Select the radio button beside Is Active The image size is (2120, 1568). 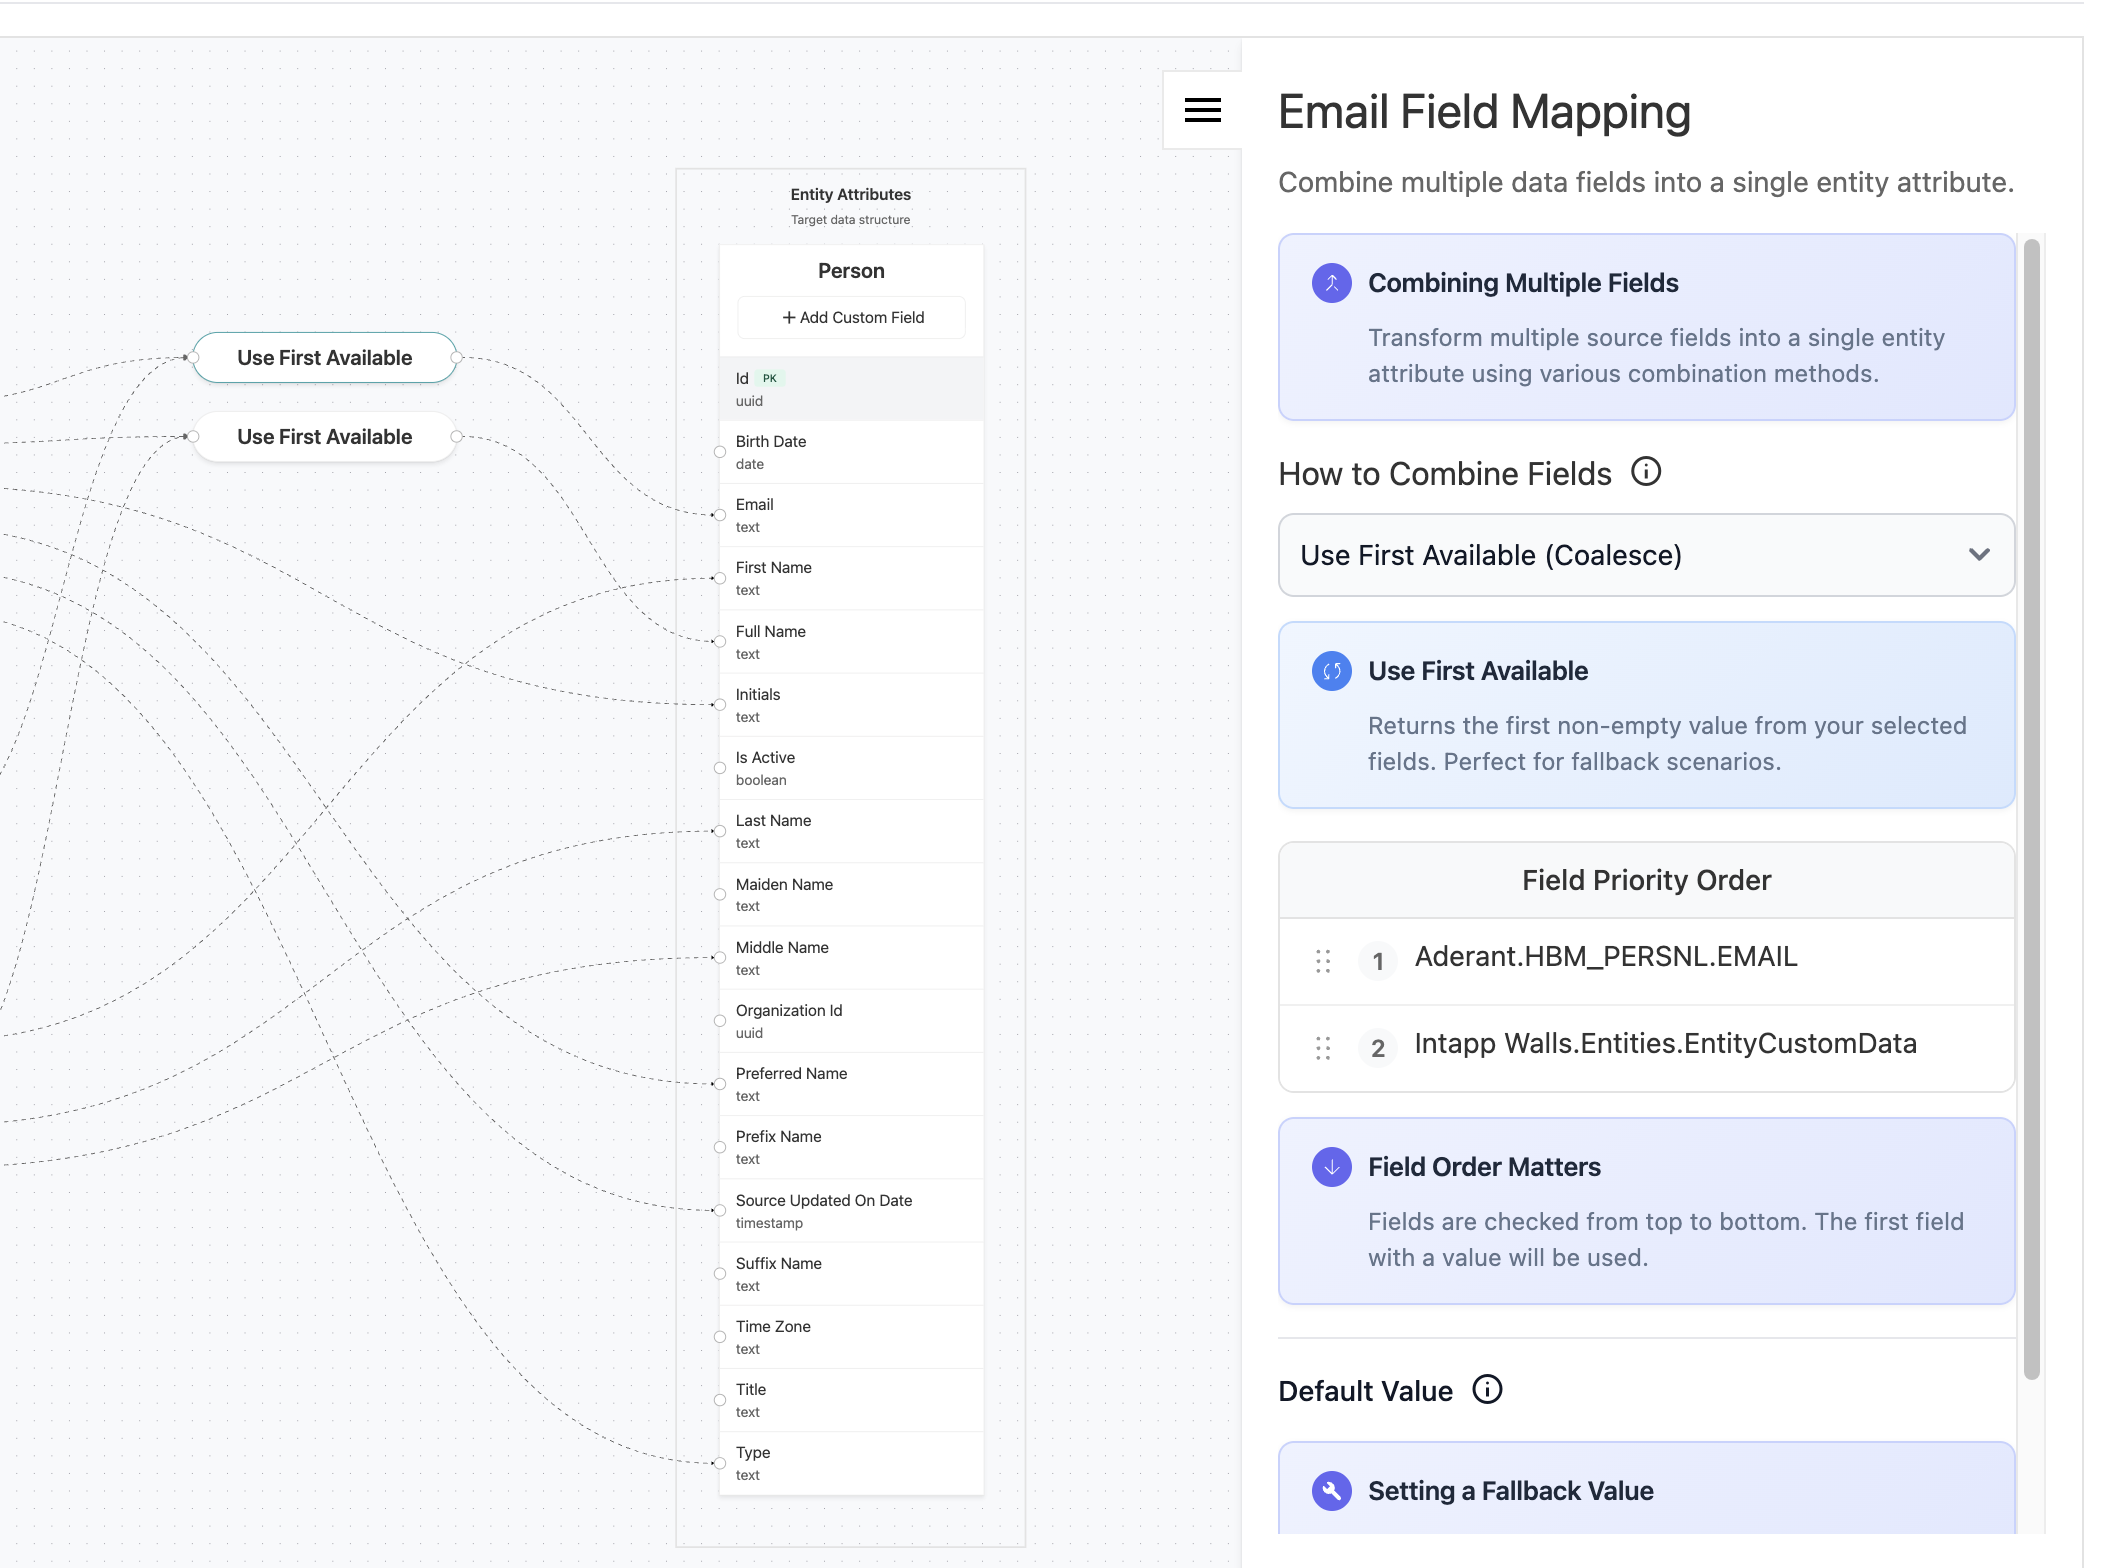[x=719, y=768]
